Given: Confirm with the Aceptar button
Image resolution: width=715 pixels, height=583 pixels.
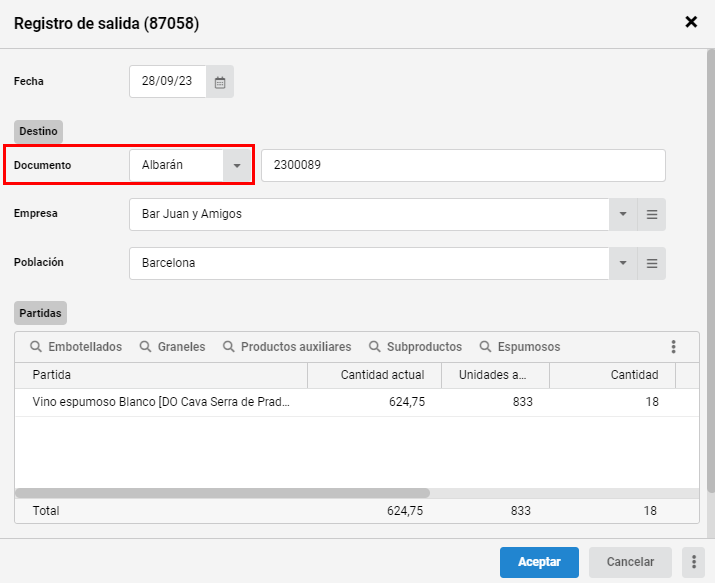Looking at the screenshot, I should click(539, 562).
